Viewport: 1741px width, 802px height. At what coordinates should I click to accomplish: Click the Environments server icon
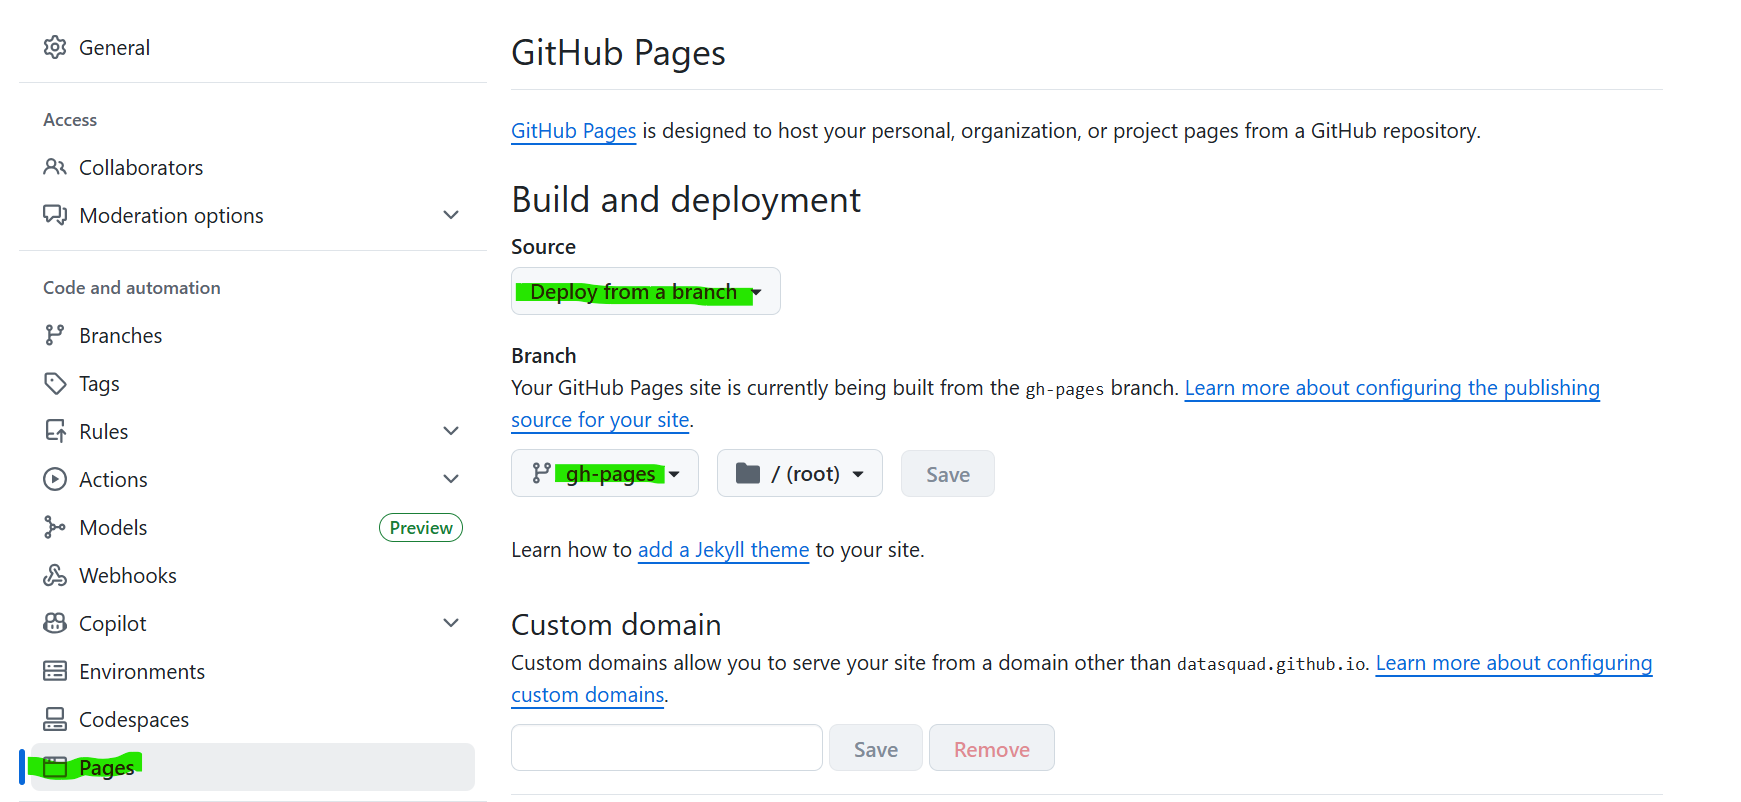55,671
